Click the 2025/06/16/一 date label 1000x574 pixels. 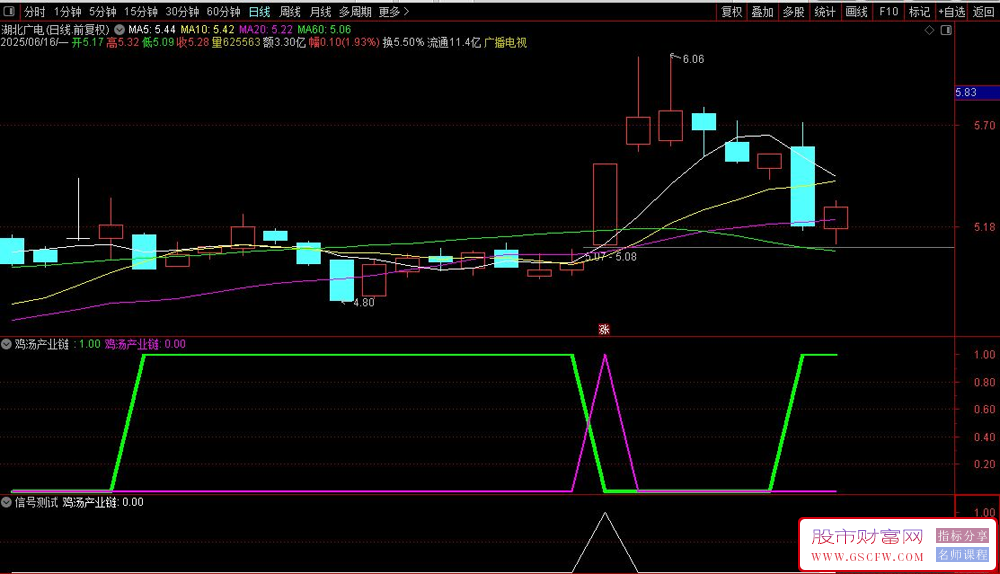tap(34, 43)
